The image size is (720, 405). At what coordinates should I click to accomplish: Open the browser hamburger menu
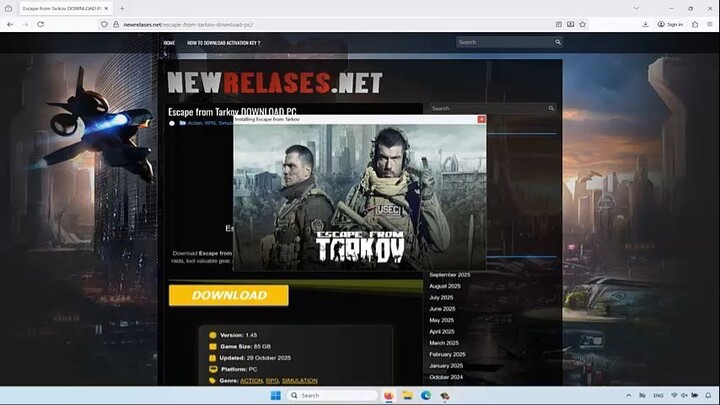[x=709, y=24]
